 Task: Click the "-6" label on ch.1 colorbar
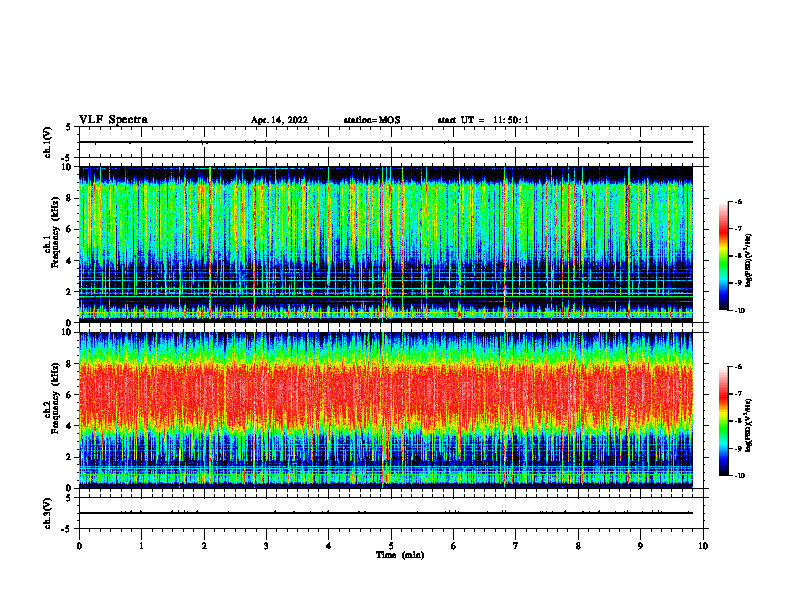point(739,201)
